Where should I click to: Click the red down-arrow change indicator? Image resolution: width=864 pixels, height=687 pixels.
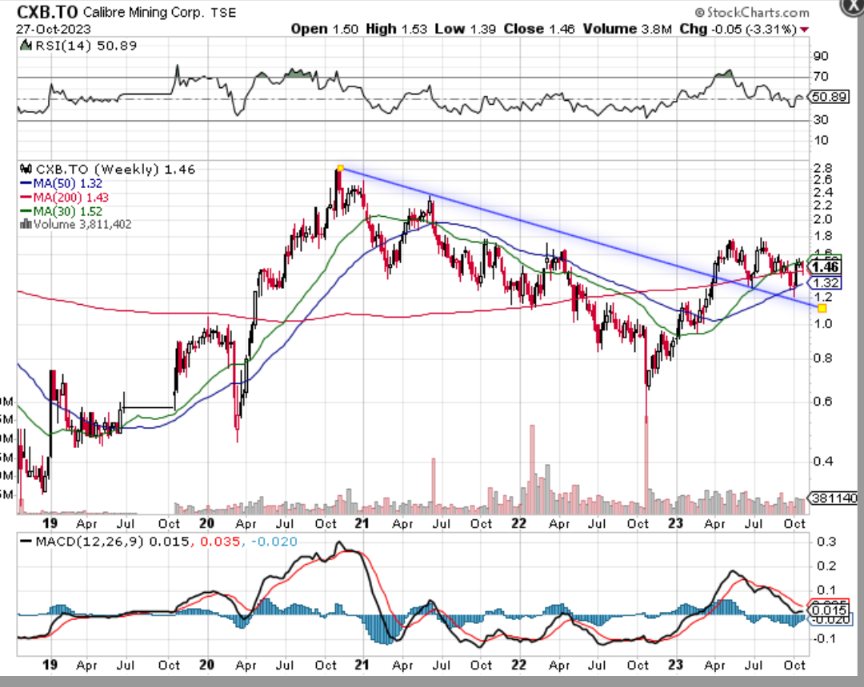(805, 30)
